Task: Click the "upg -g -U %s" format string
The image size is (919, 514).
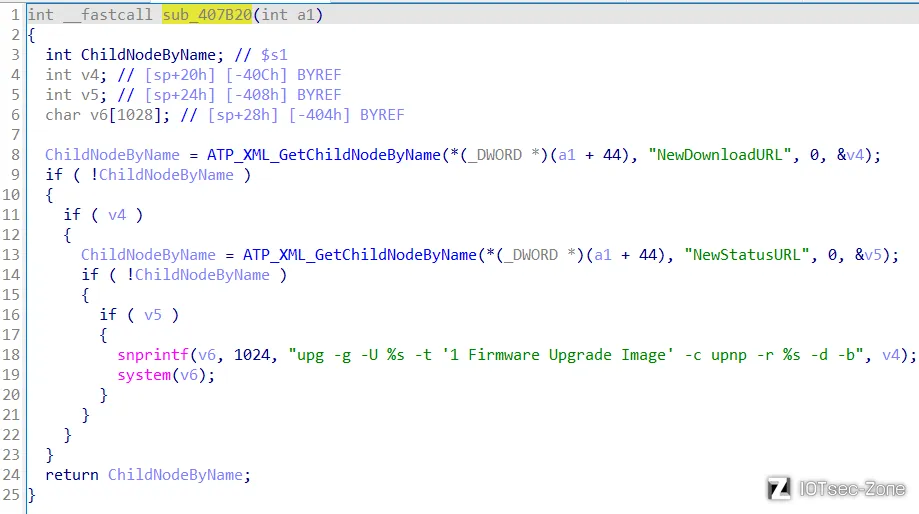Action: click(x=576, y=355)
